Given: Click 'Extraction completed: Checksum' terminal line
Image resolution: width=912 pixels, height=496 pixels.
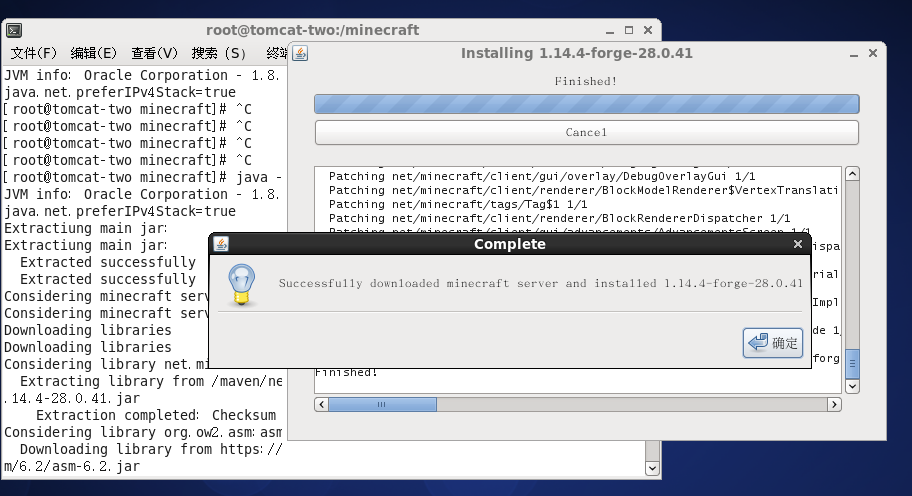Looking at the screenshot, I should click(156, 415).
